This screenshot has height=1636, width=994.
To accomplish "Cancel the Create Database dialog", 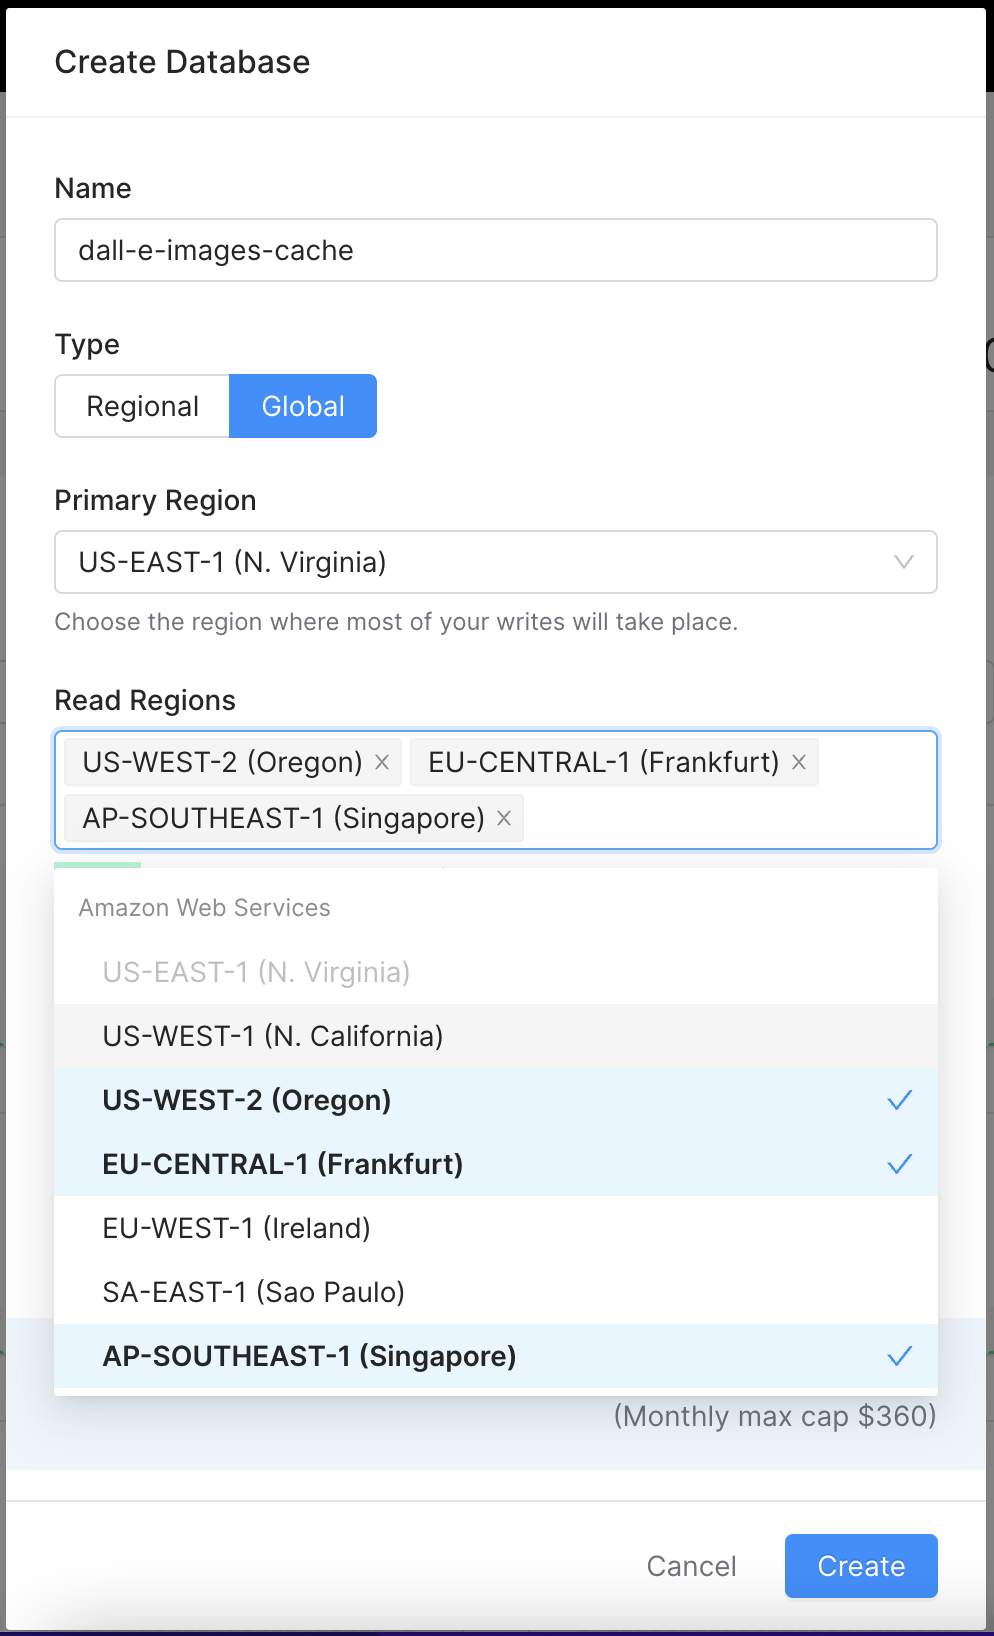I will pos(691,1566).
